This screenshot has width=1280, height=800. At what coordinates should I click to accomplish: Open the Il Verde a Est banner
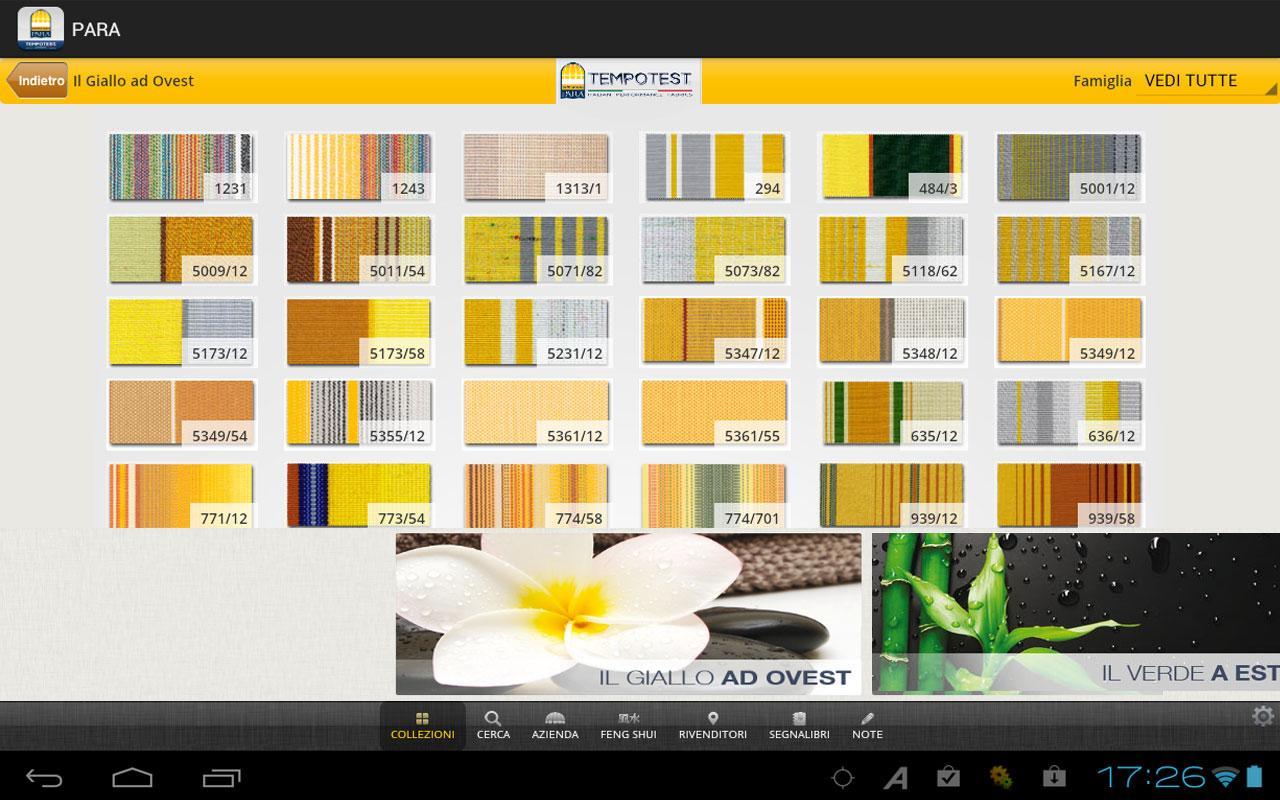pos(1075,613)
